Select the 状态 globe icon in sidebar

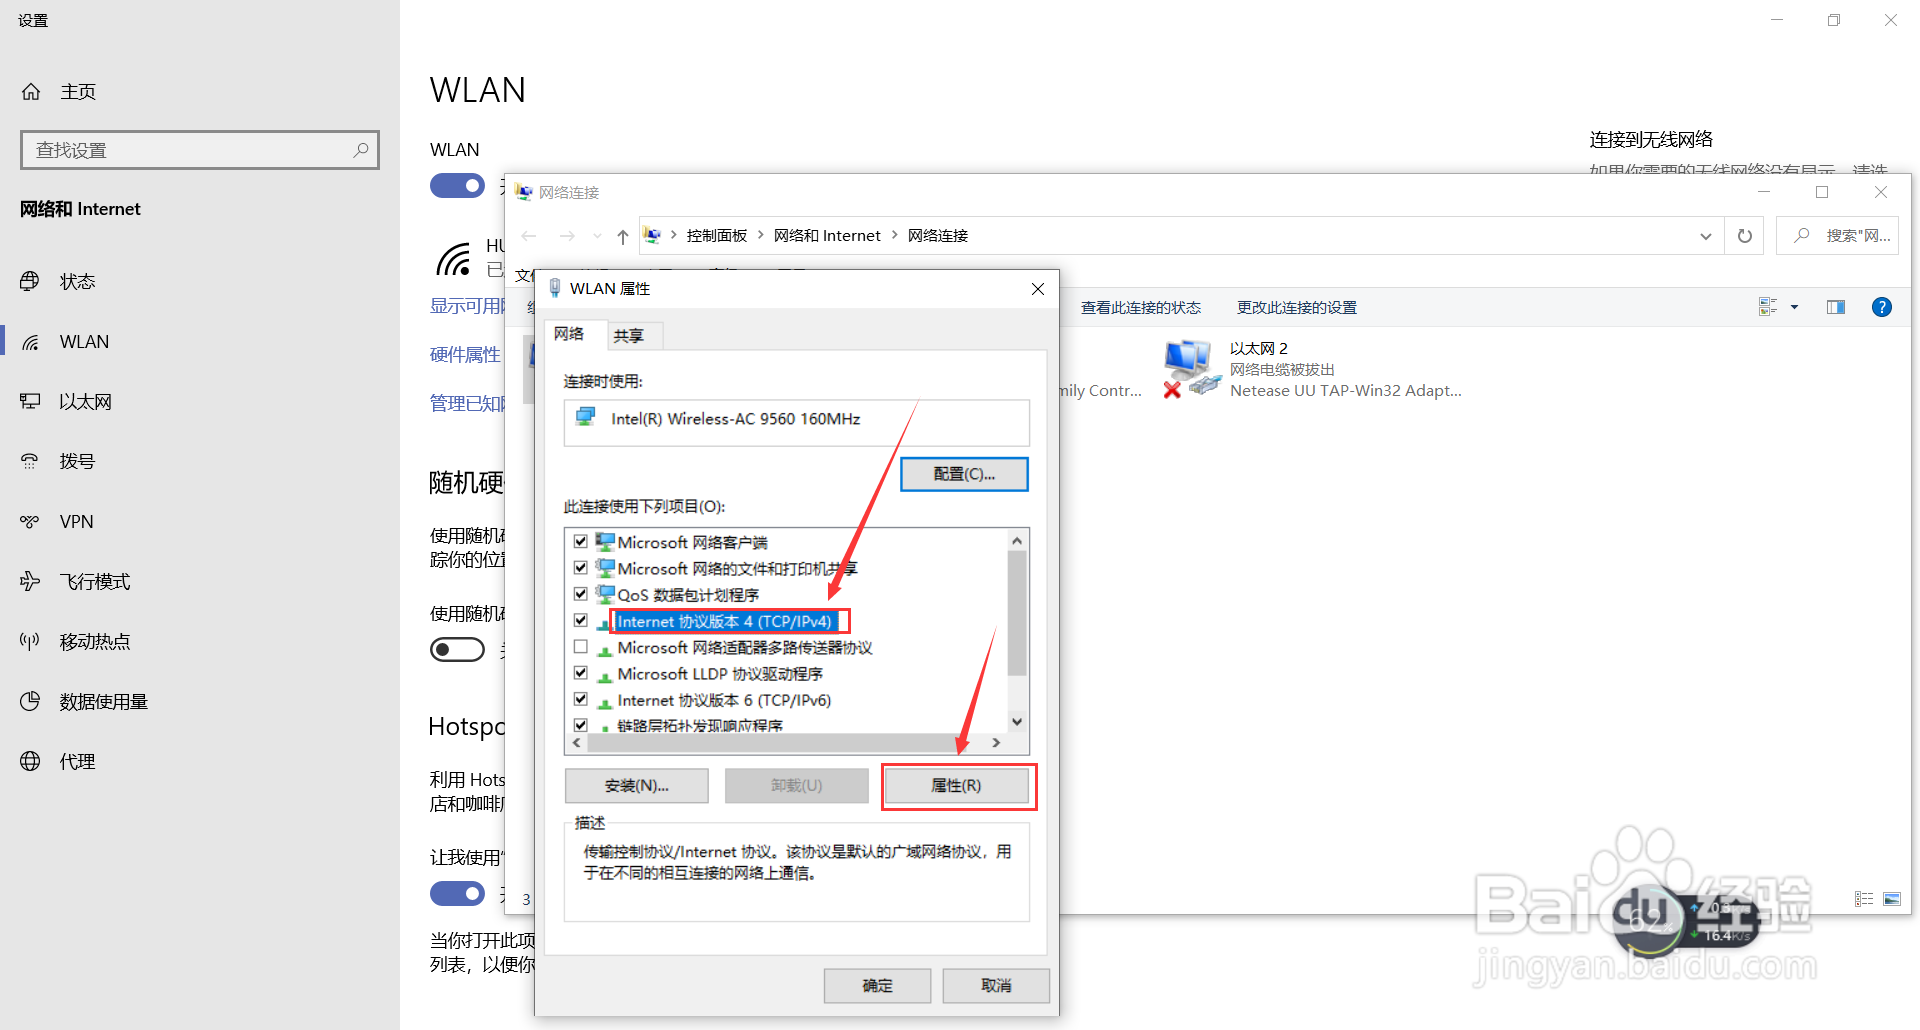click(x=30, y=282)
